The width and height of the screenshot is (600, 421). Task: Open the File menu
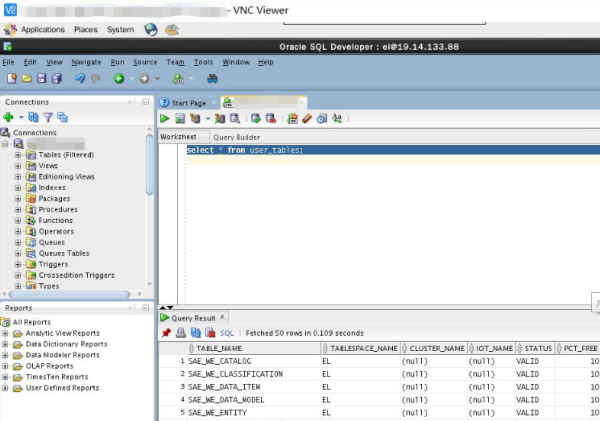8,62
